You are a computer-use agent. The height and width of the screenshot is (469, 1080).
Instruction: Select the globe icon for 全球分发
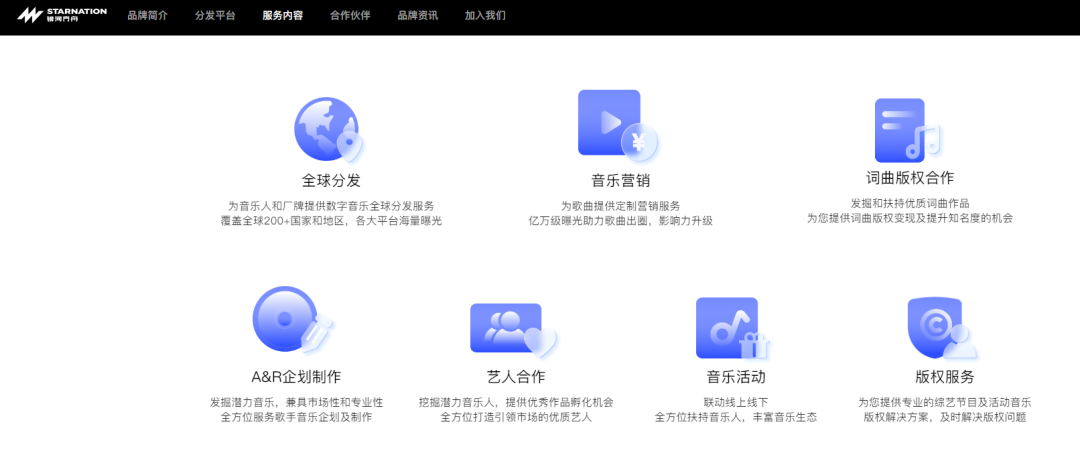tap(328, 130)
